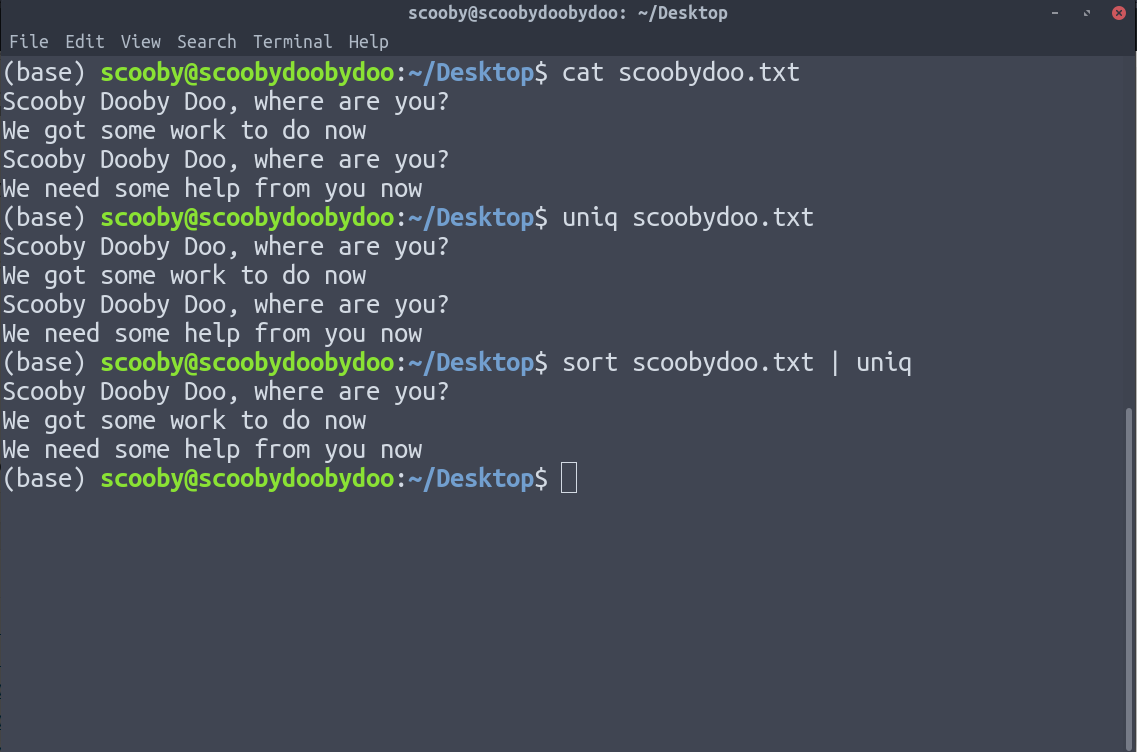
Task: Click the last output line 'We need some help'
Action: (212, 450)
